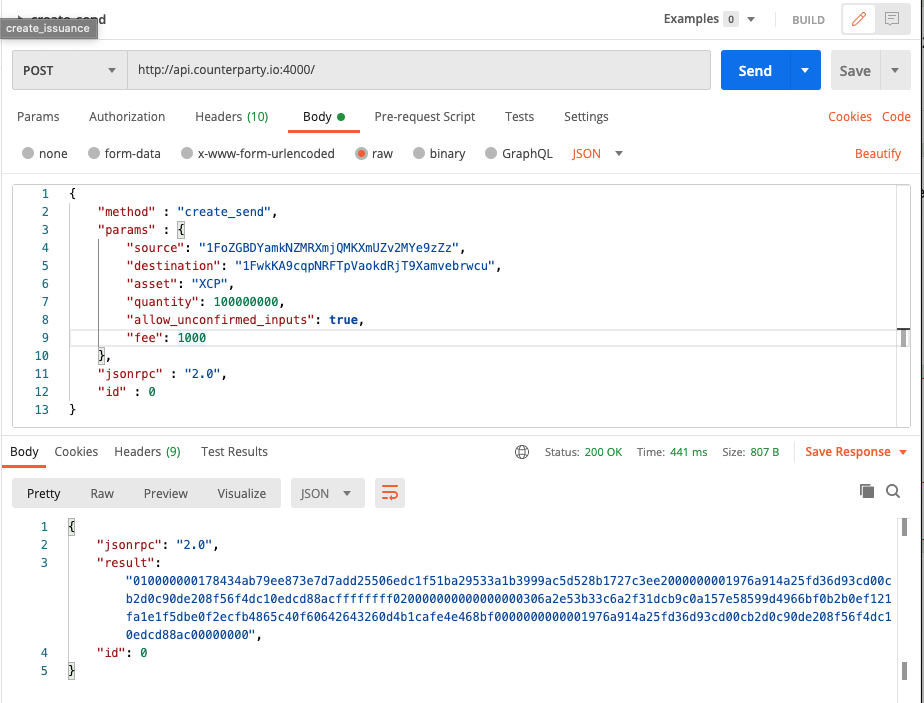Switch response view to Raw
Viewport: 924px width, 703px height.
pyautogui.click(x=102, y=493)
